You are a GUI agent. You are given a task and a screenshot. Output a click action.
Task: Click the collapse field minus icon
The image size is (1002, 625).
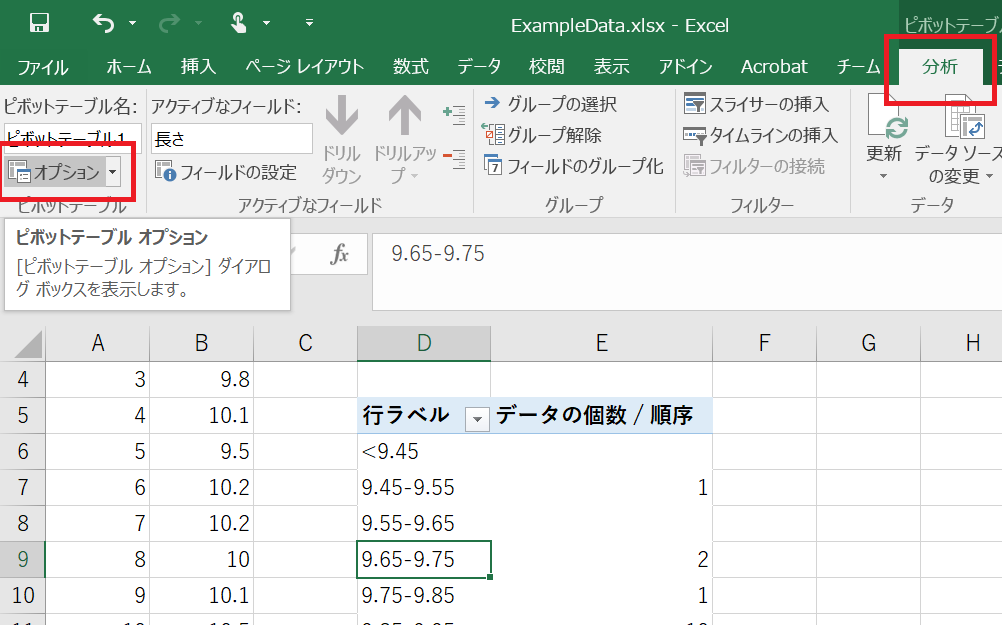(454, 158)
